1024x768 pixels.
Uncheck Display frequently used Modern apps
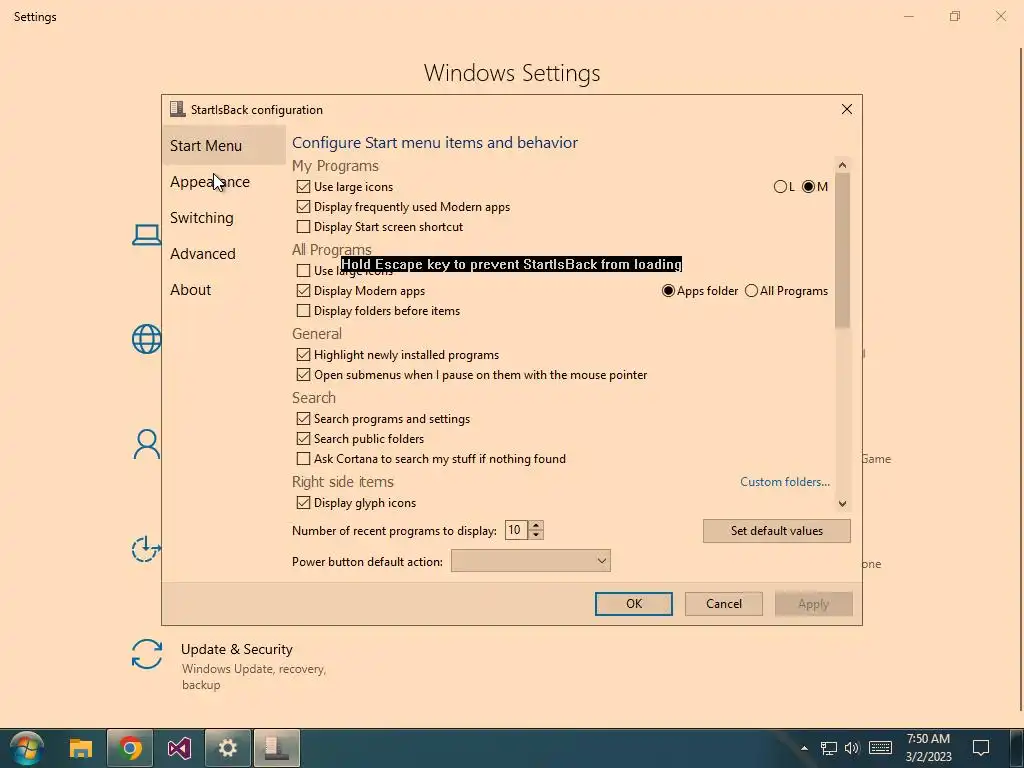pyautogui.click(x=303, y=207)
